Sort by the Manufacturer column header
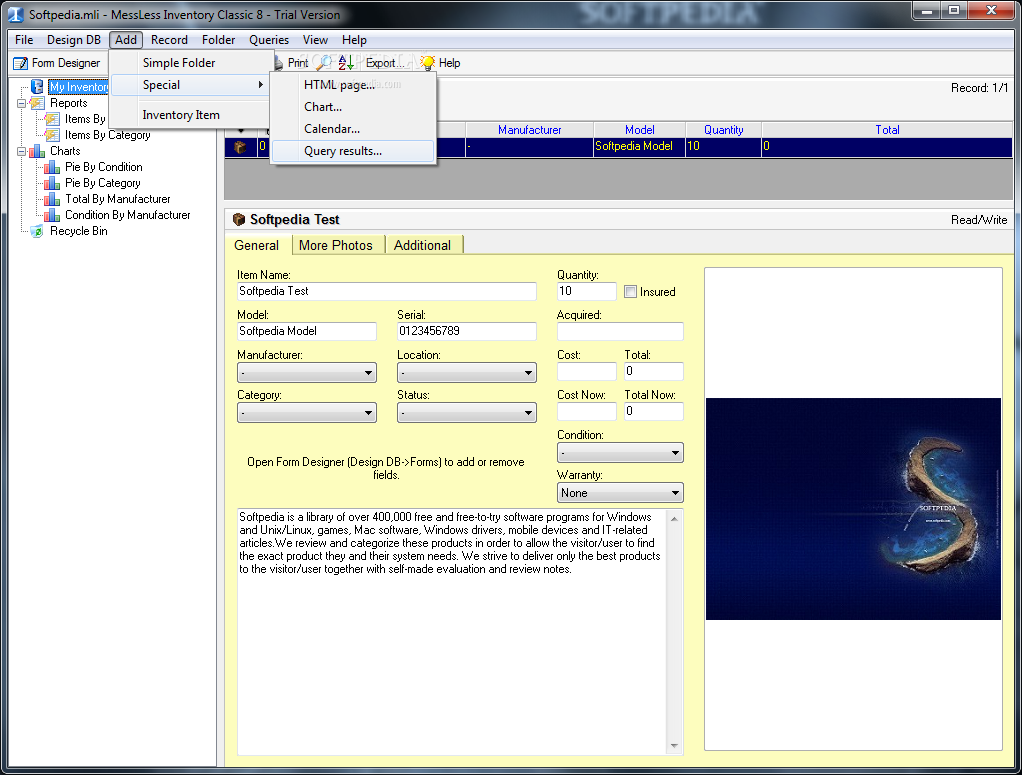 tap(529, 130)
